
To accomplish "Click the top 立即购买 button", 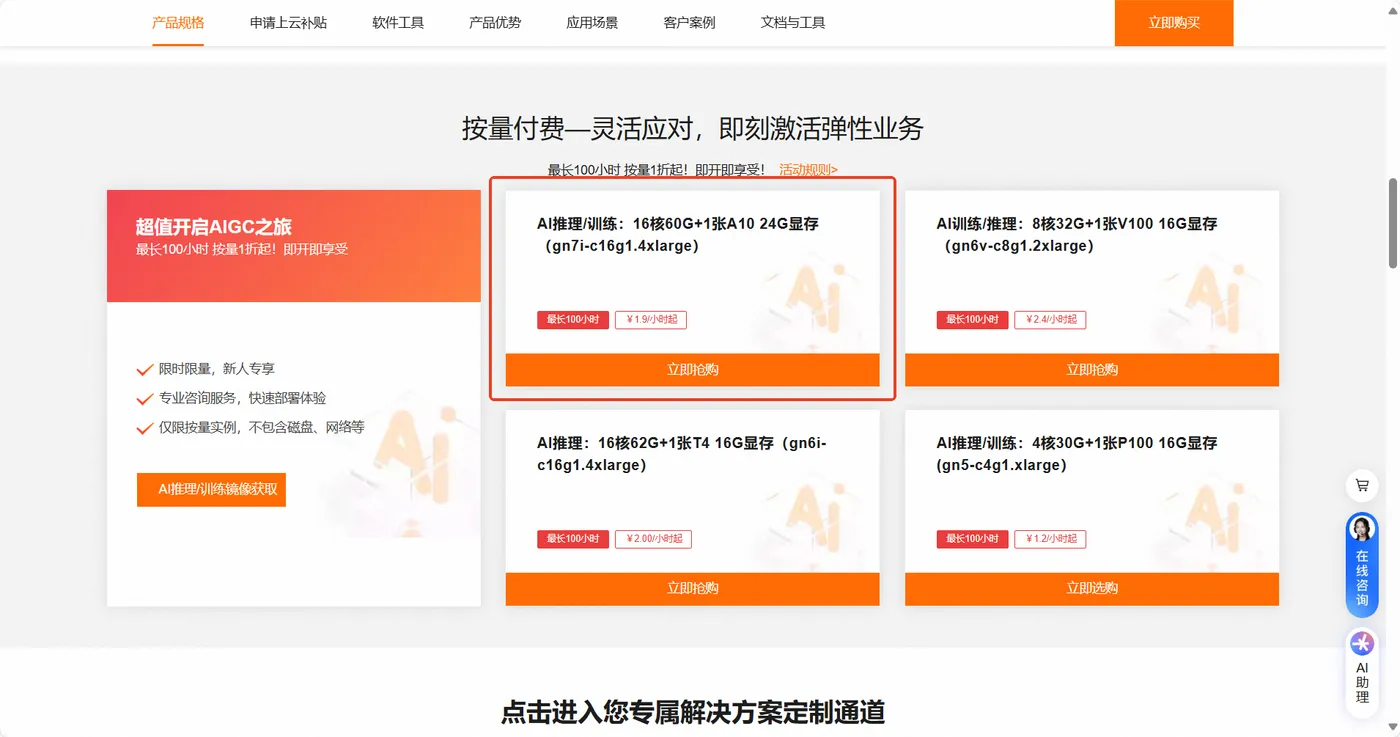I will 1174,23.
